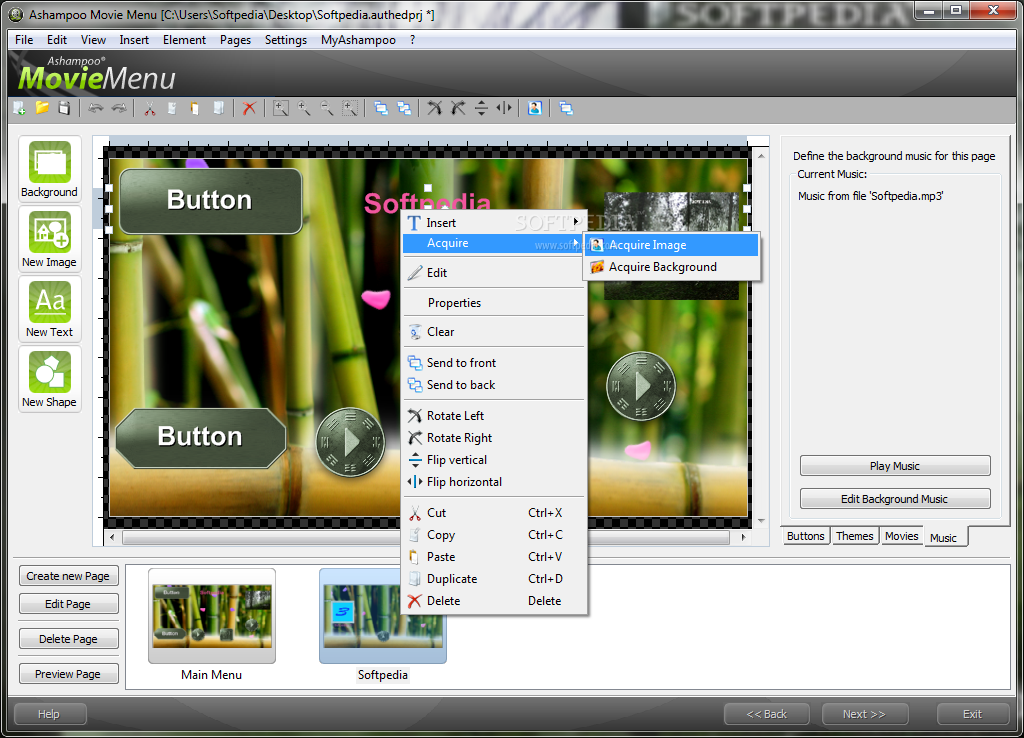This screenshot has width=1024, height=738.
Task: Click the copy toolbar icon
Action: 172,108
